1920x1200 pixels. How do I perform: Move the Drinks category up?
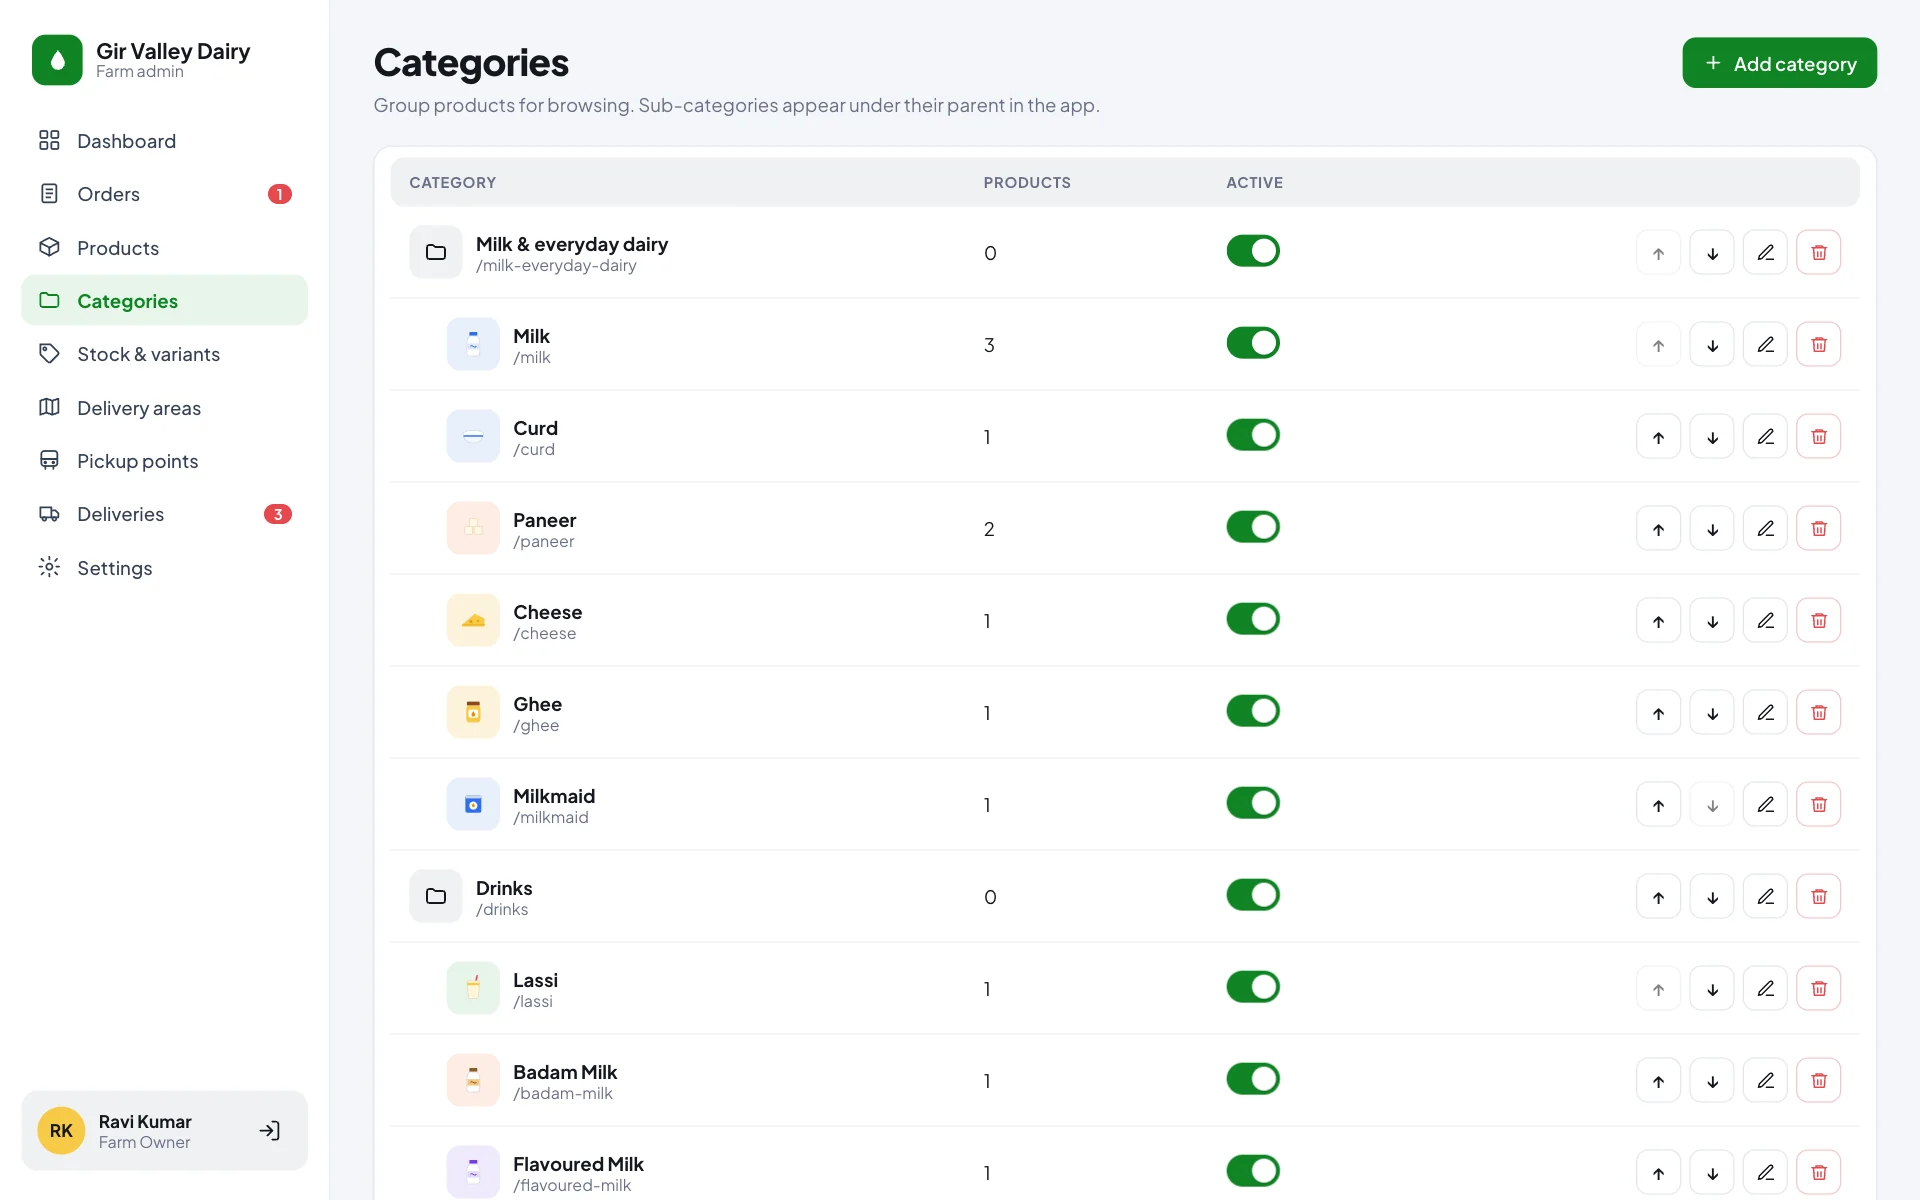[1658, 897]
